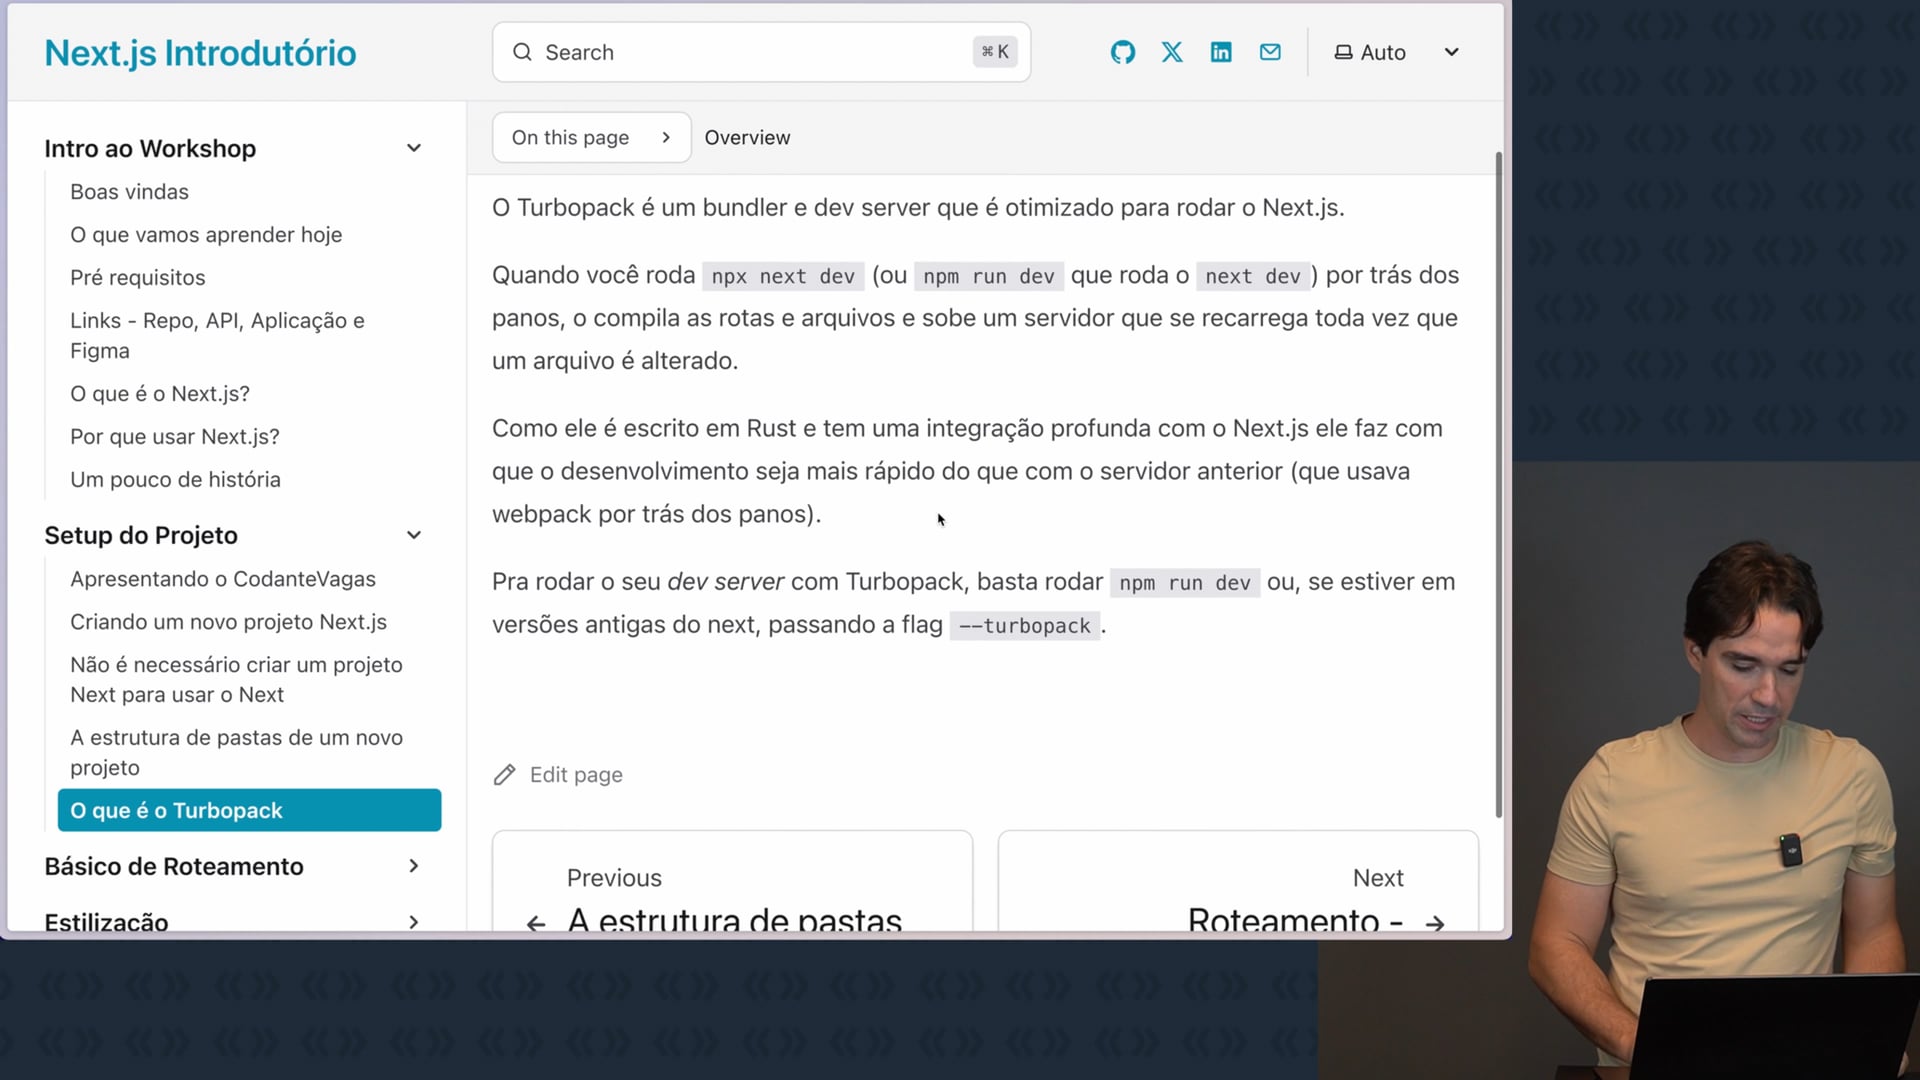Click the Next.js Introdutório site title
The width and height of the screenshot is (1920, 1080).
(200, 53)
